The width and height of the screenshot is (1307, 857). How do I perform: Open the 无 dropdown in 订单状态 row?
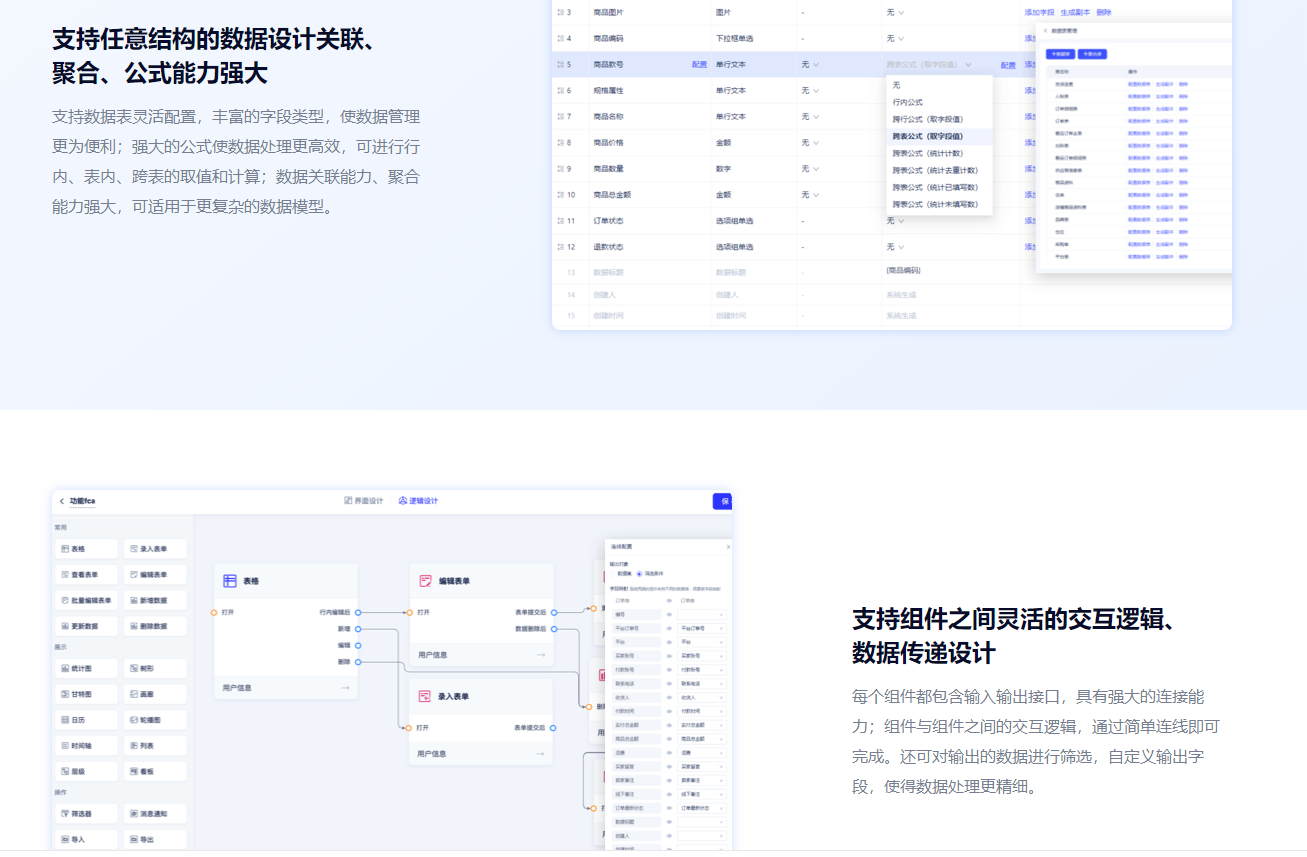tap(895, 220)
